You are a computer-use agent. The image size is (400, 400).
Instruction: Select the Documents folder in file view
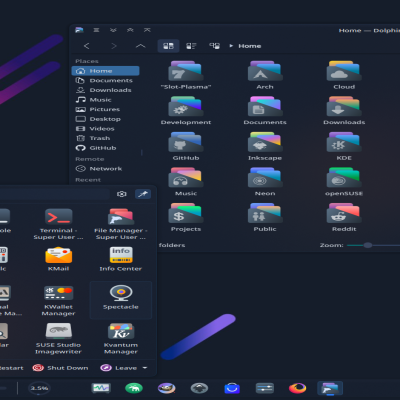click(265, 111)
